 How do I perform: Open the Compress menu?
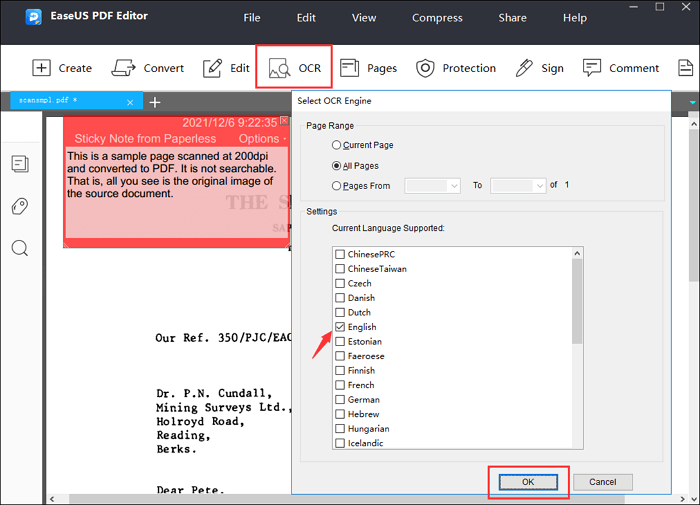(437, 18)
